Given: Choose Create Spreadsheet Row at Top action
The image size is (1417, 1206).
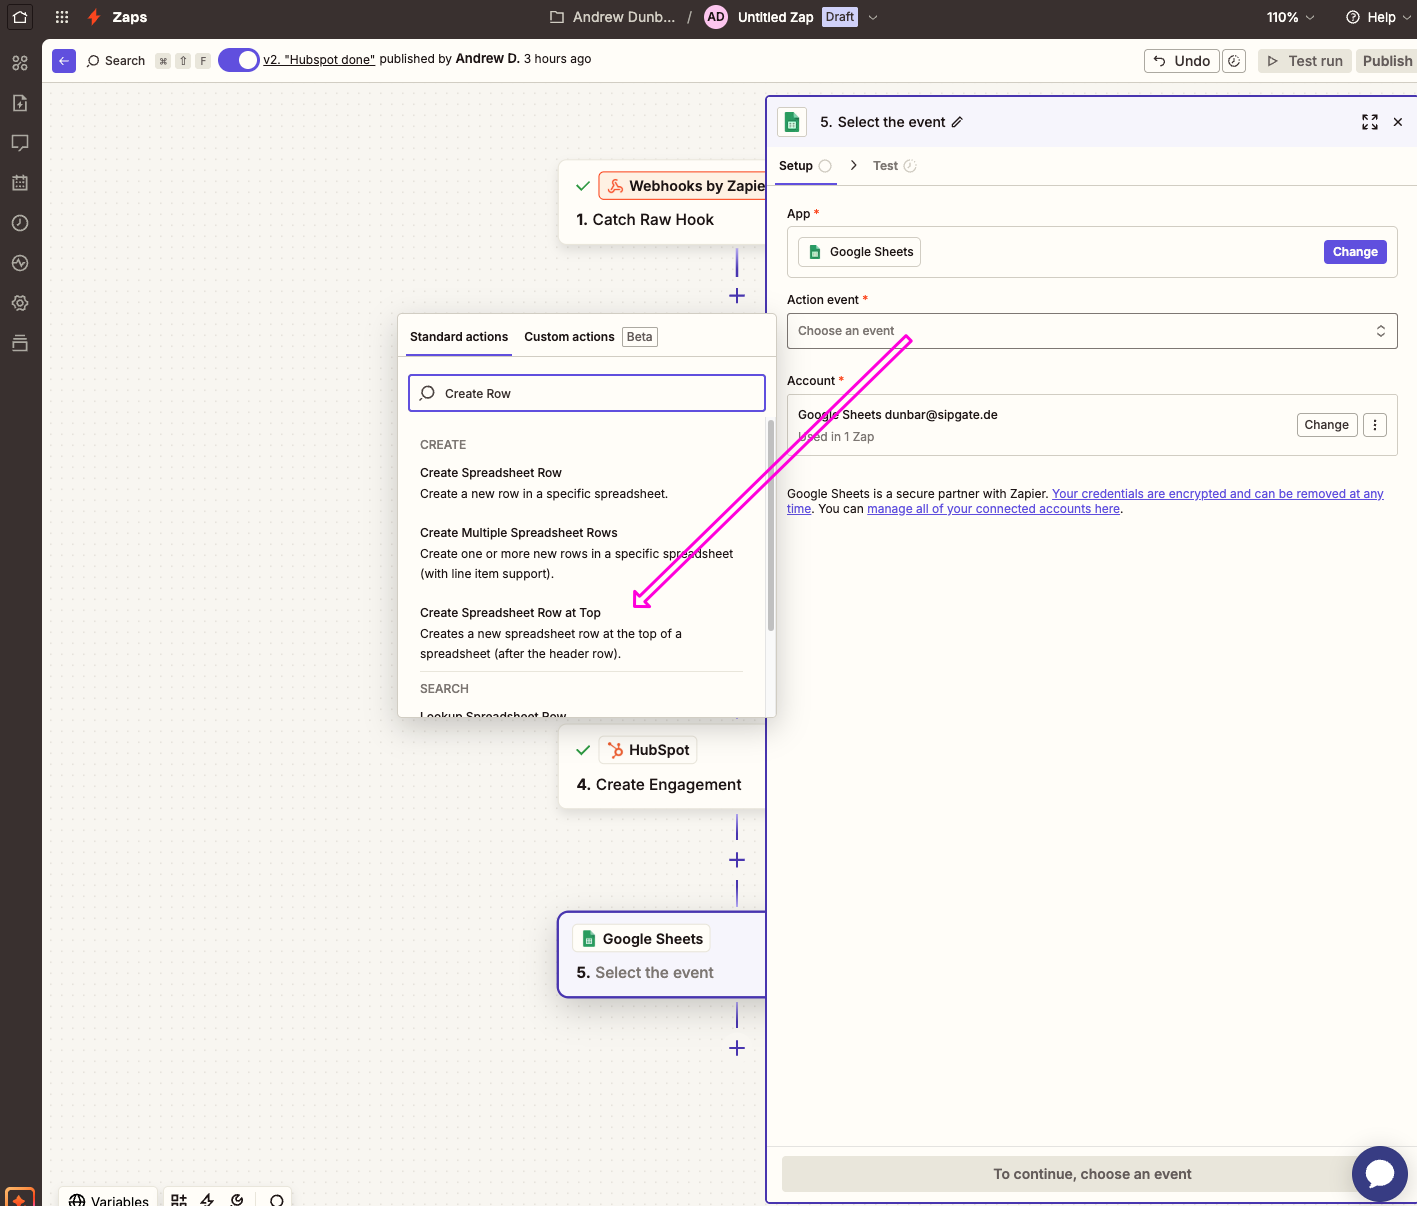Looking at the screenshot, I should (x=581, y=633).
